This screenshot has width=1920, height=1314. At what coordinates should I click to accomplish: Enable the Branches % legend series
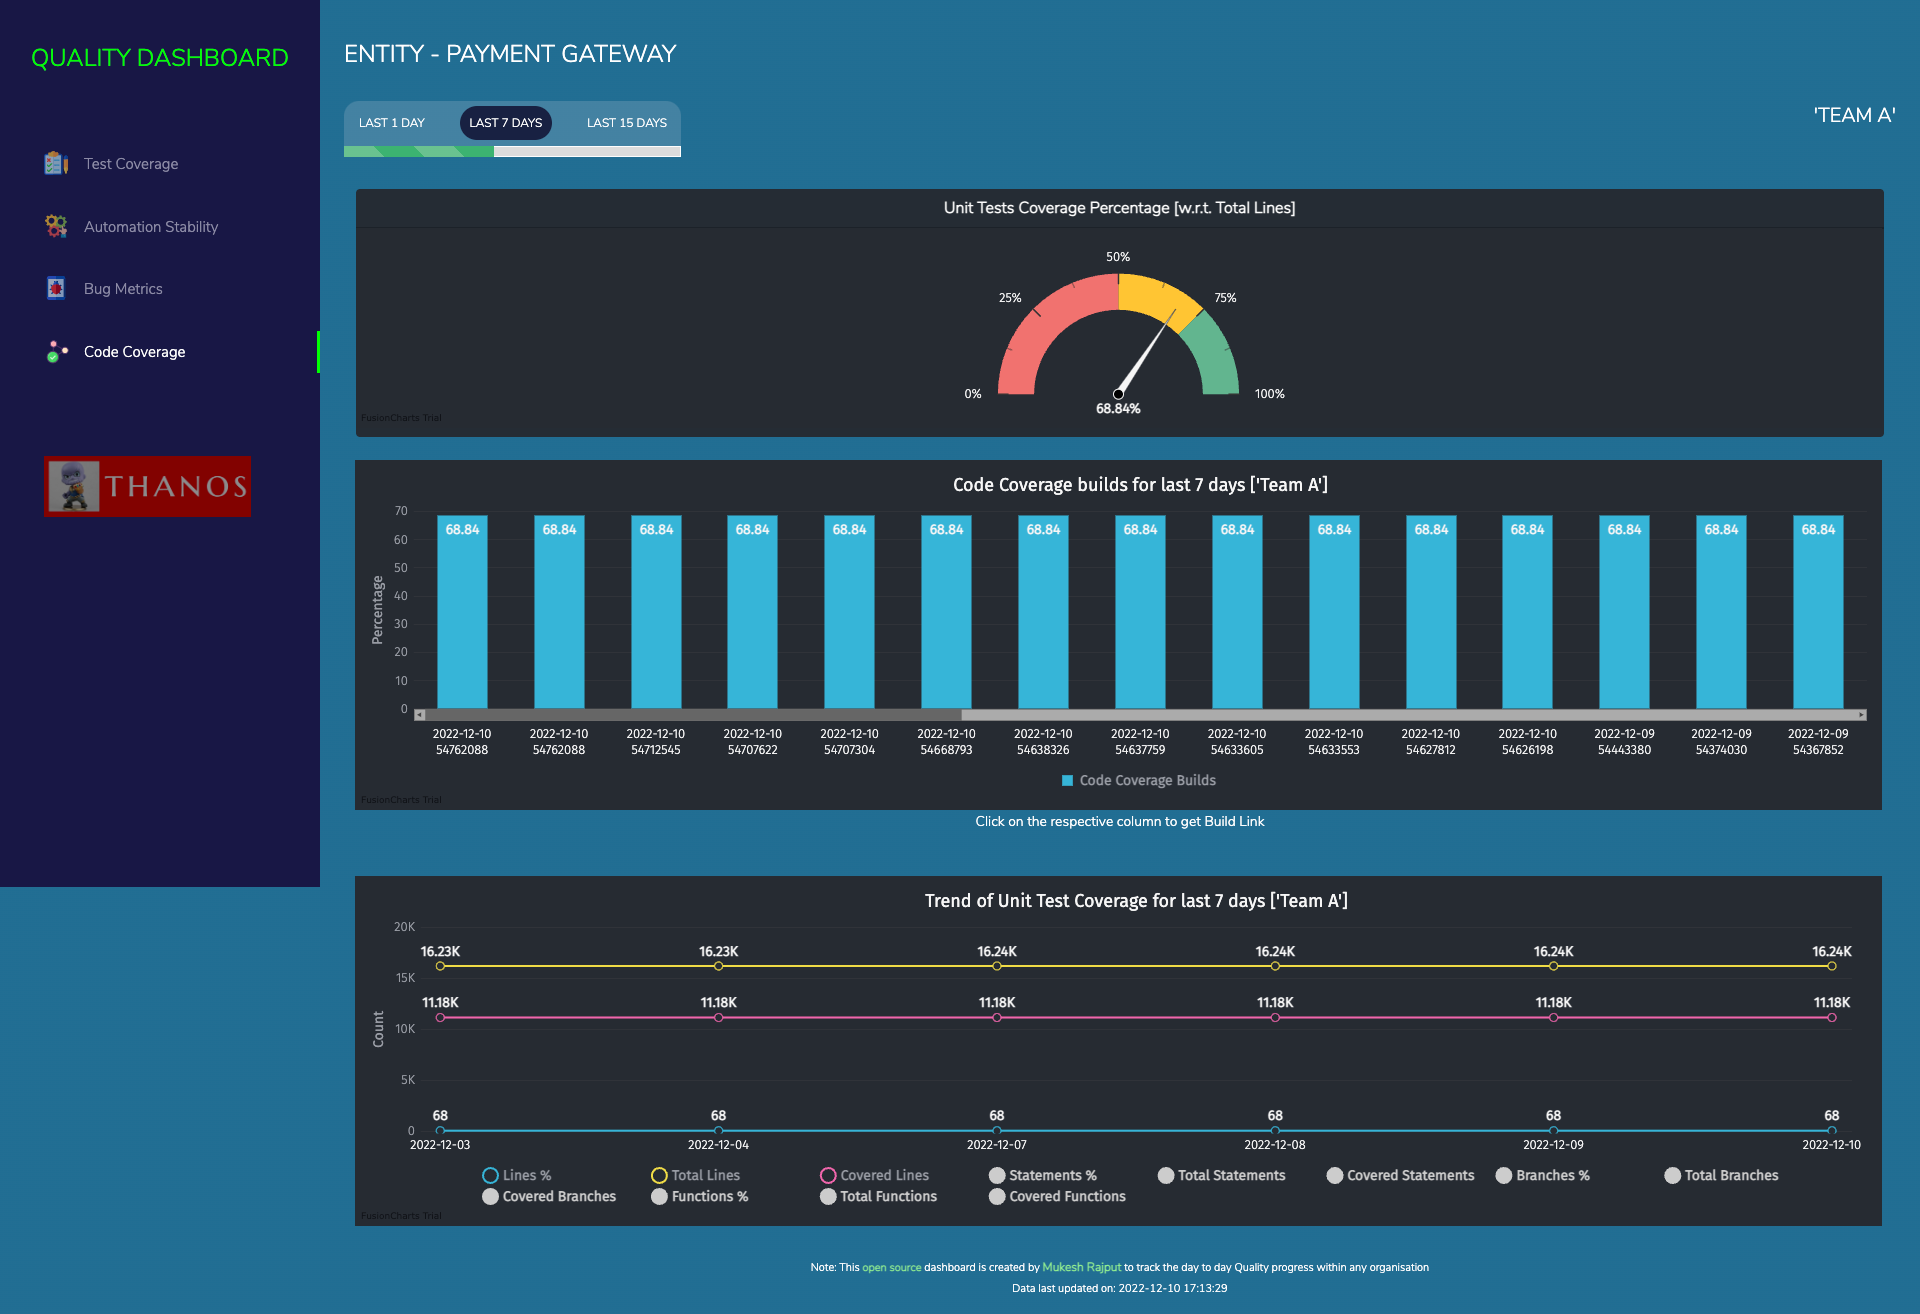coord(1543,1175)
